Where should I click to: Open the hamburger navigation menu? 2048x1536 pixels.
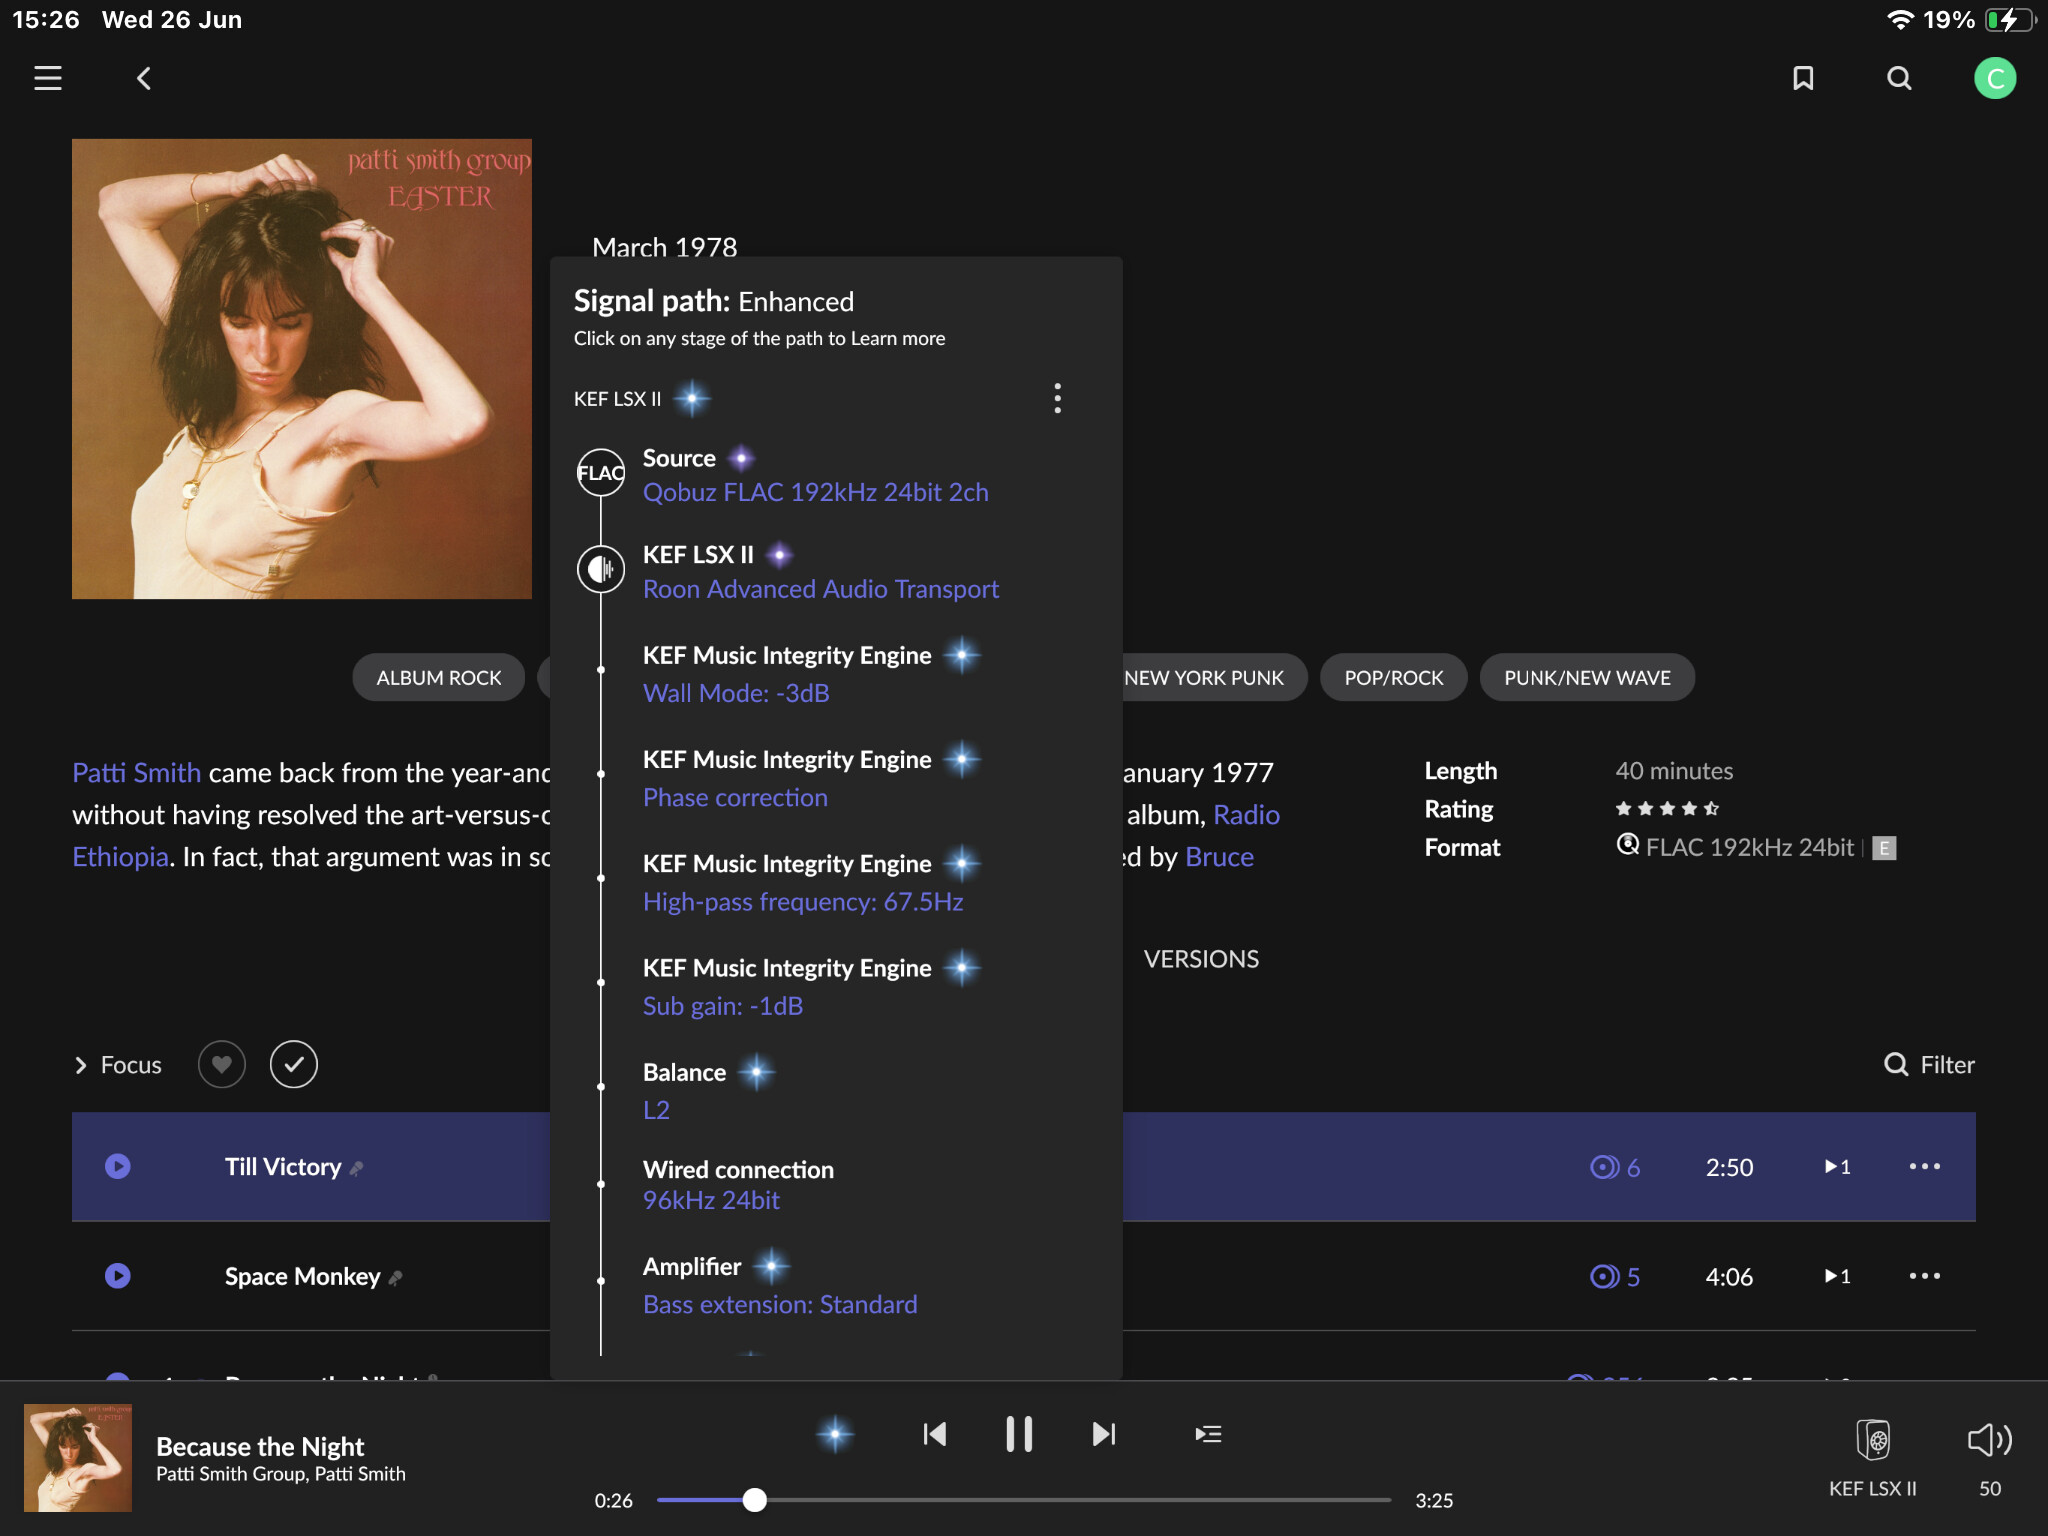point(48,78)
